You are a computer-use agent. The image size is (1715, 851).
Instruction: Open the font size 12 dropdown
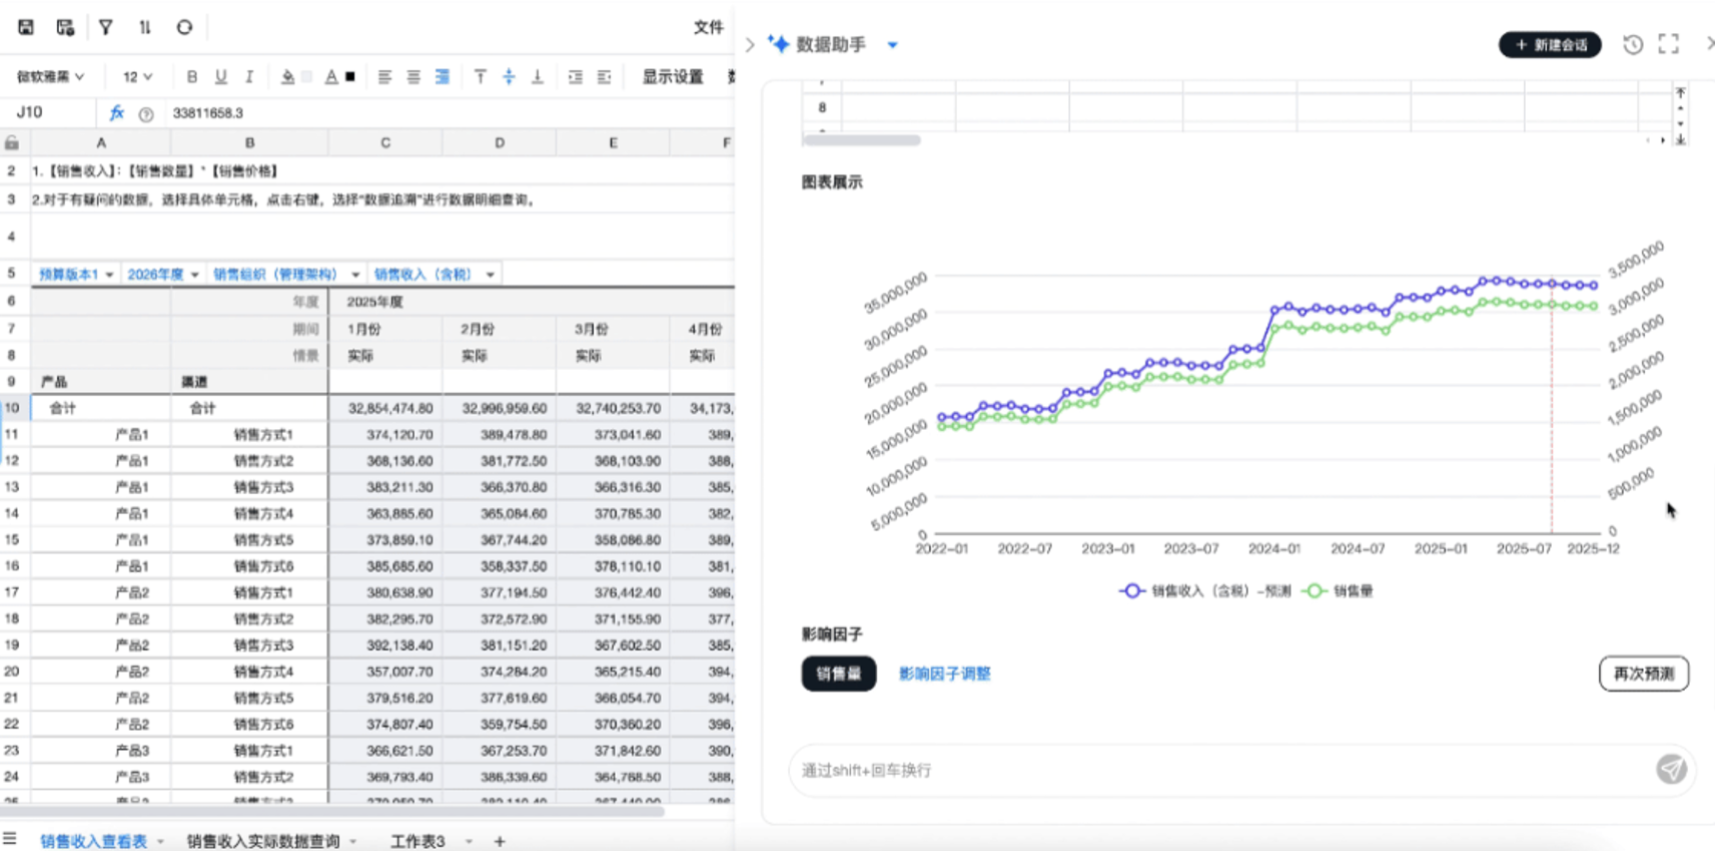pyautogui.click(x=138, y=77)
